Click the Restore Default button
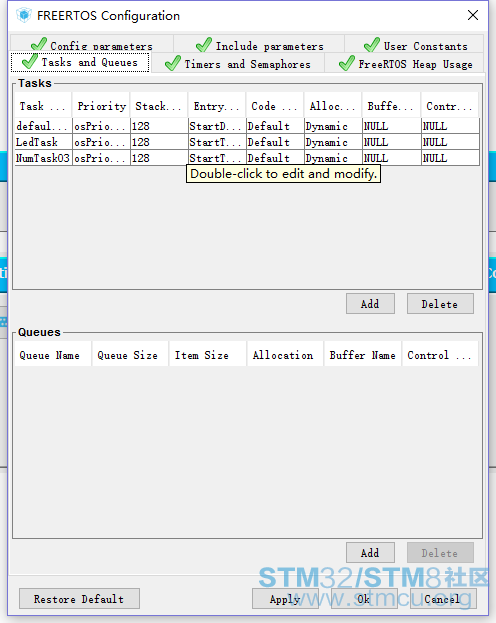This screenshot has width=496, height=623. (79, 599)
